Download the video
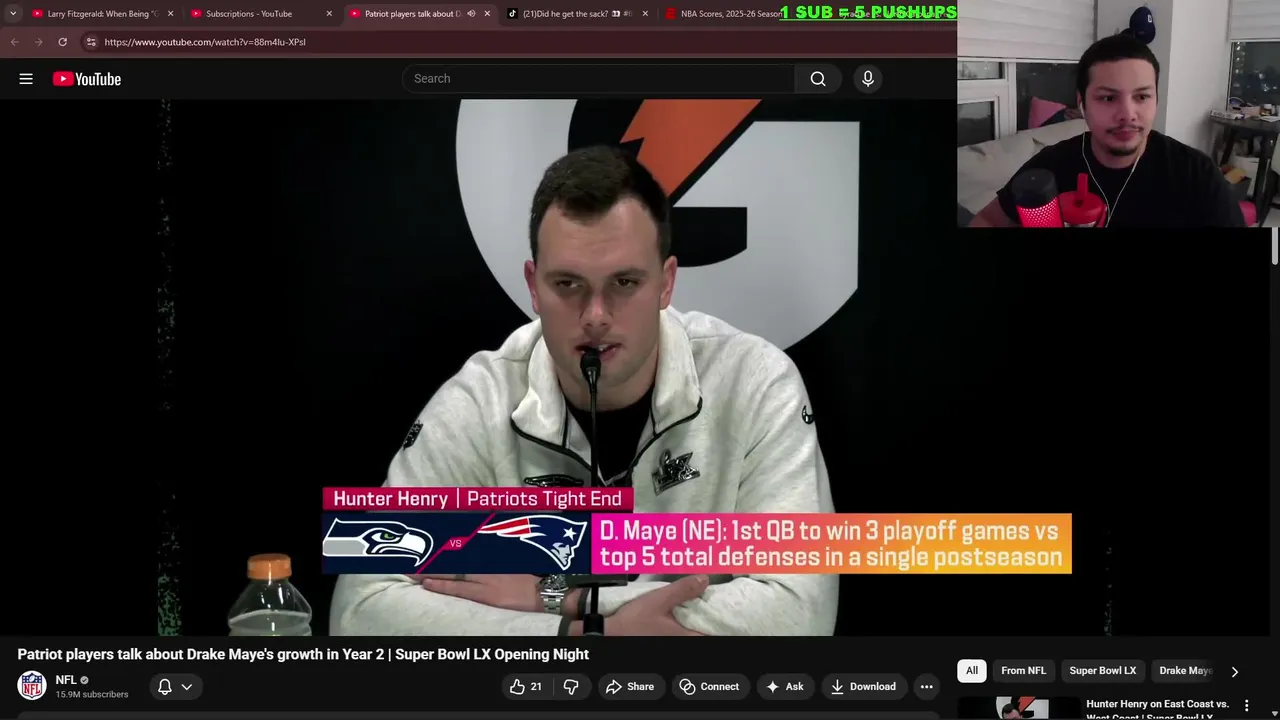The width and height of the screenshot is (1280, 720). click(863, 687)
